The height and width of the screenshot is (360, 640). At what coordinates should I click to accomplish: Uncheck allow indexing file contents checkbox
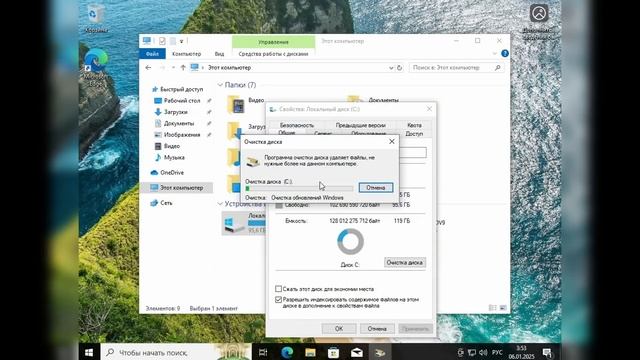click(278, 300)
